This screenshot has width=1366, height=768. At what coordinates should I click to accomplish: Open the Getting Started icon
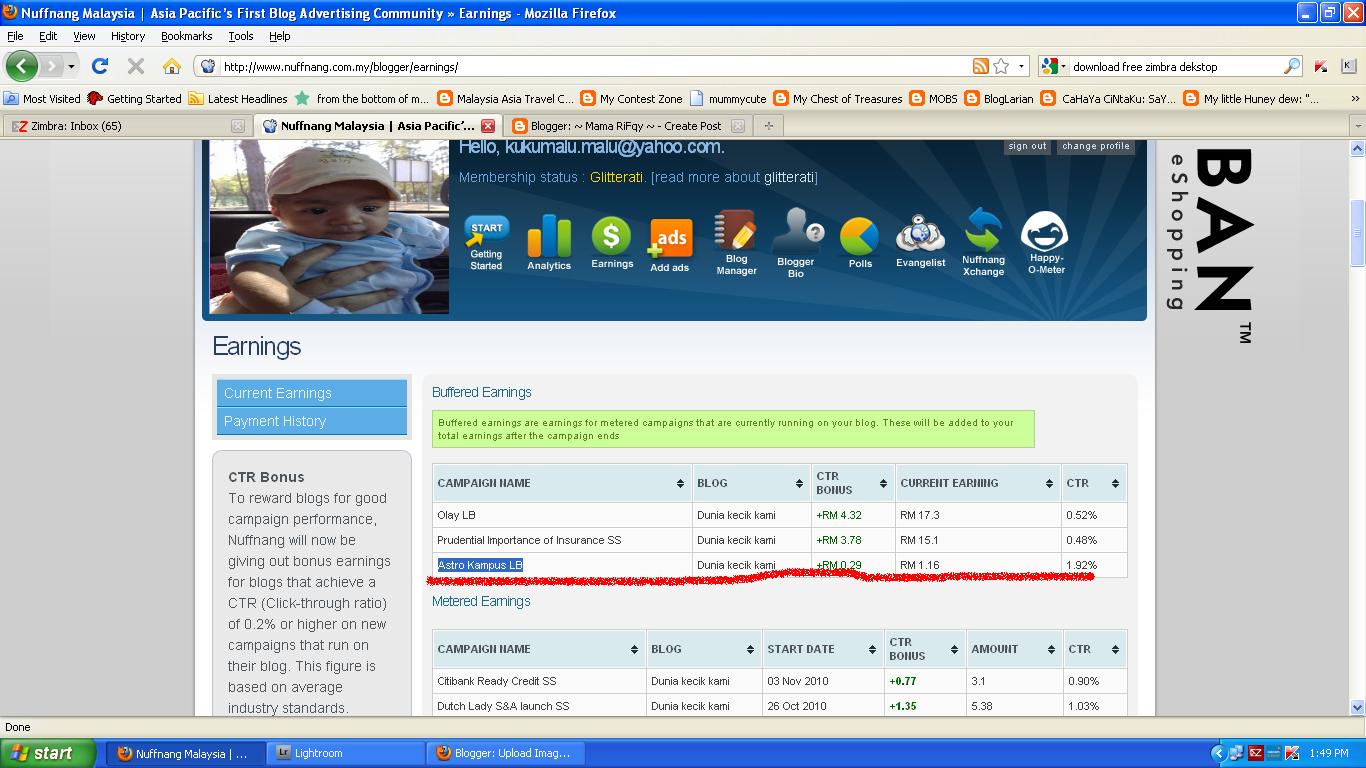pyautogui.click(x=486, y=243)
